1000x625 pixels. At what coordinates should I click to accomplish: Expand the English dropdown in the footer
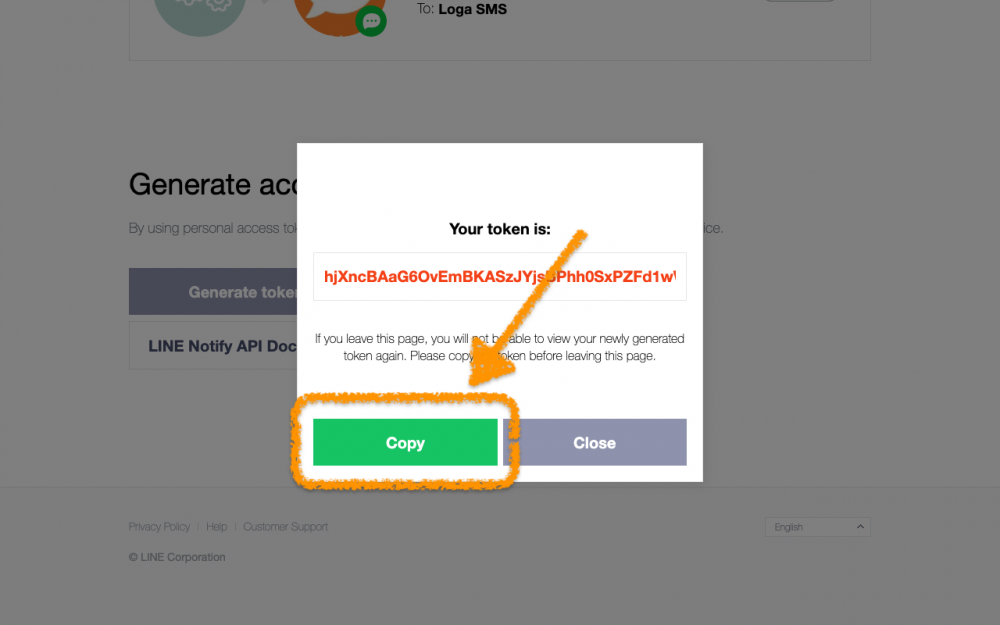[x=817, y=527]
